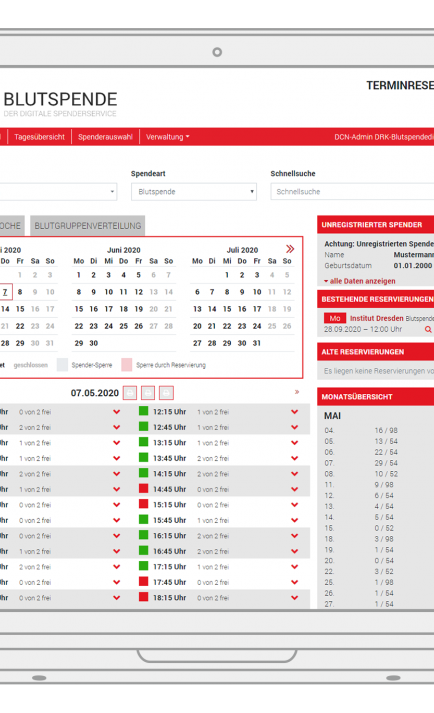434x713 pixels.
Task: Select 31 in the Juli 2020 calendar
Action: (257, 343)
